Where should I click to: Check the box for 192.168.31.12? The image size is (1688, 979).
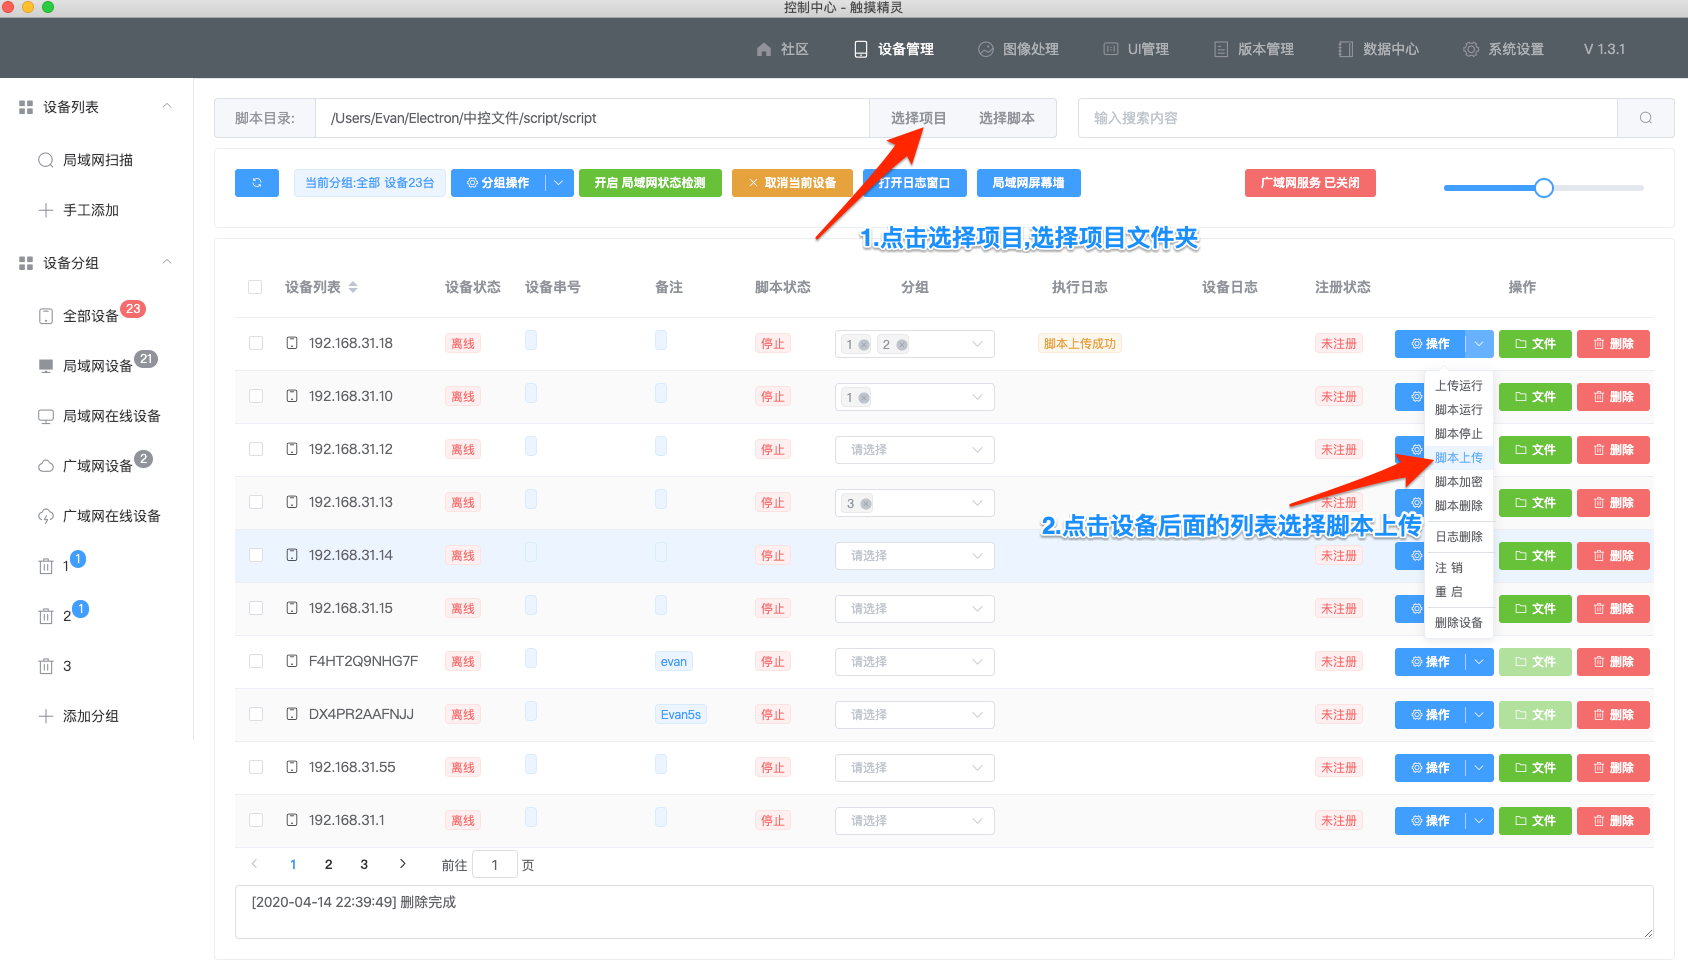pos(256,449)
